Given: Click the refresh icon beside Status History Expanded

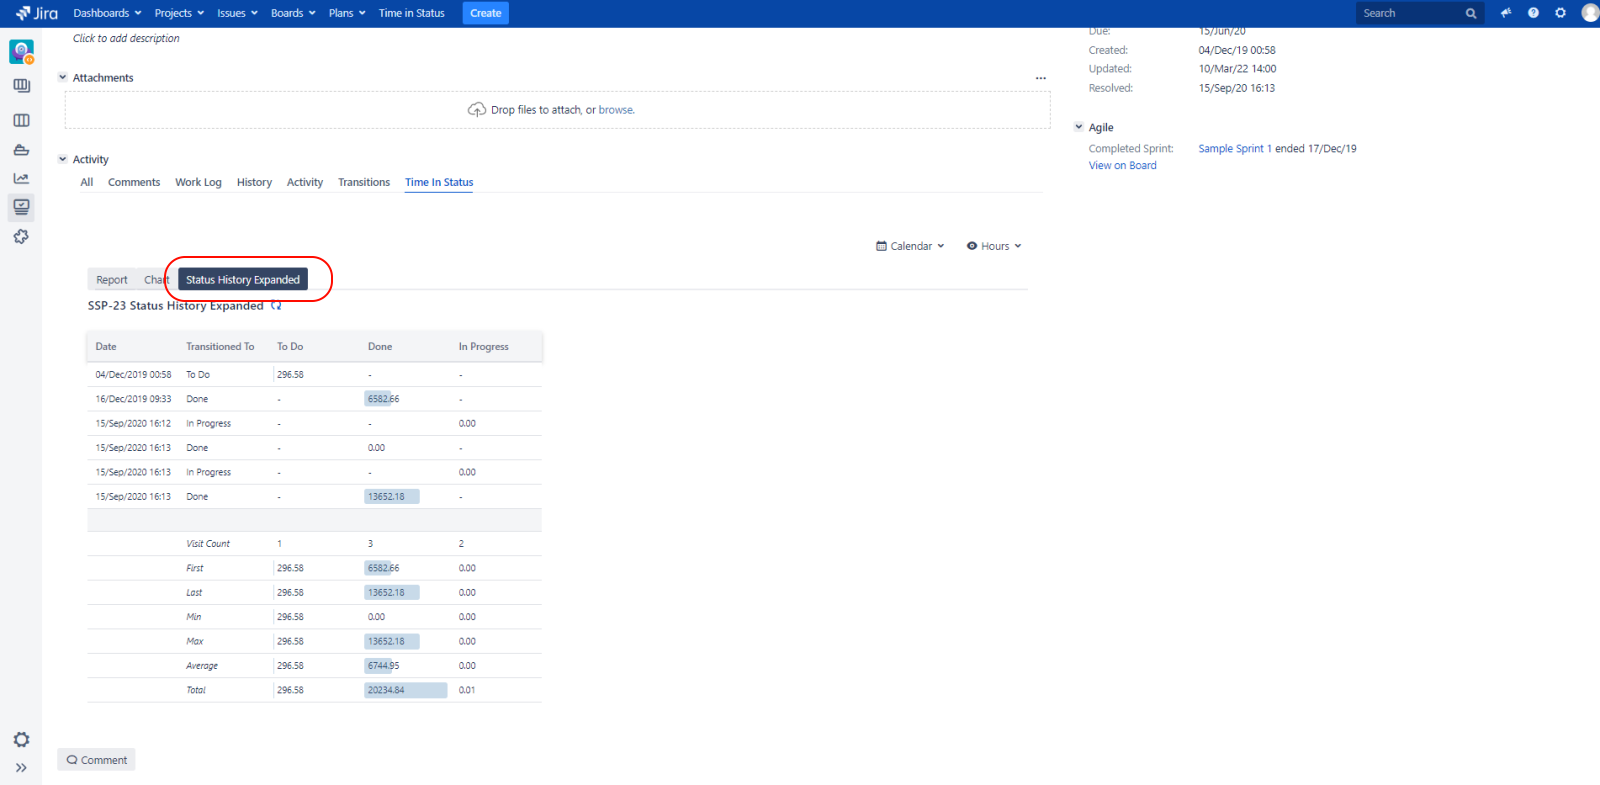Looking at the screenshot, I should pos(276,306).
